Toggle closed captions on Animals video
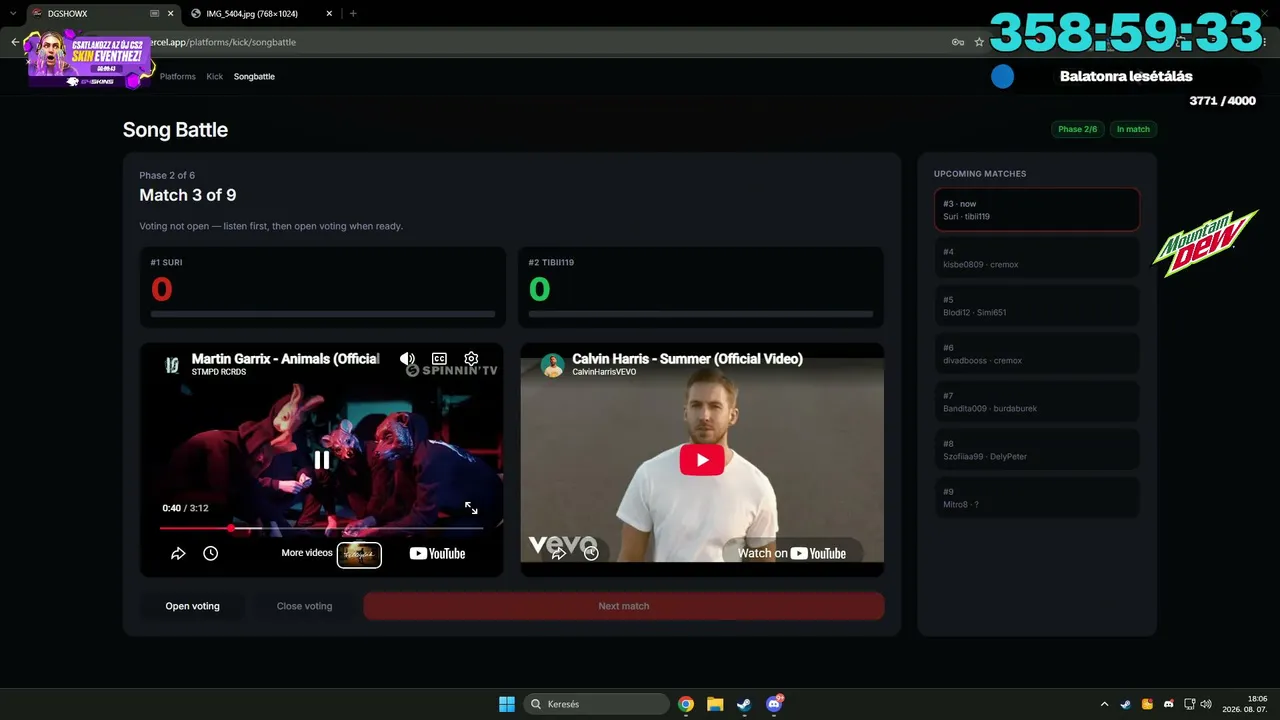This screenshot has width=1280, height=720. click(439, 359)
